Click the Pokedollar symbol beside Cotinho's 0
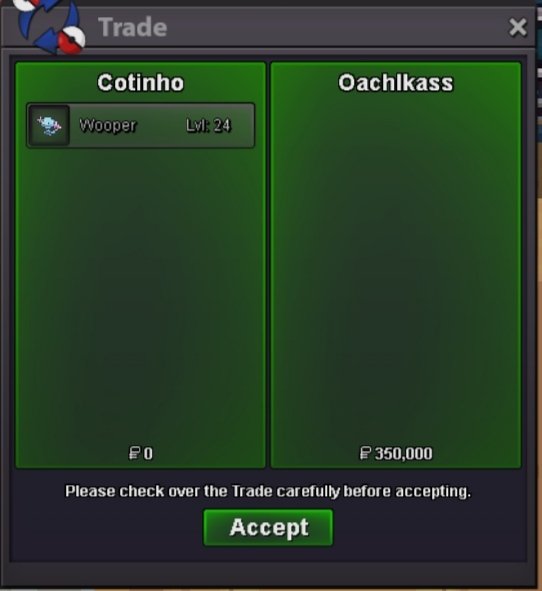The width and height of the screenshot is (542, 591). pos(134,453)
